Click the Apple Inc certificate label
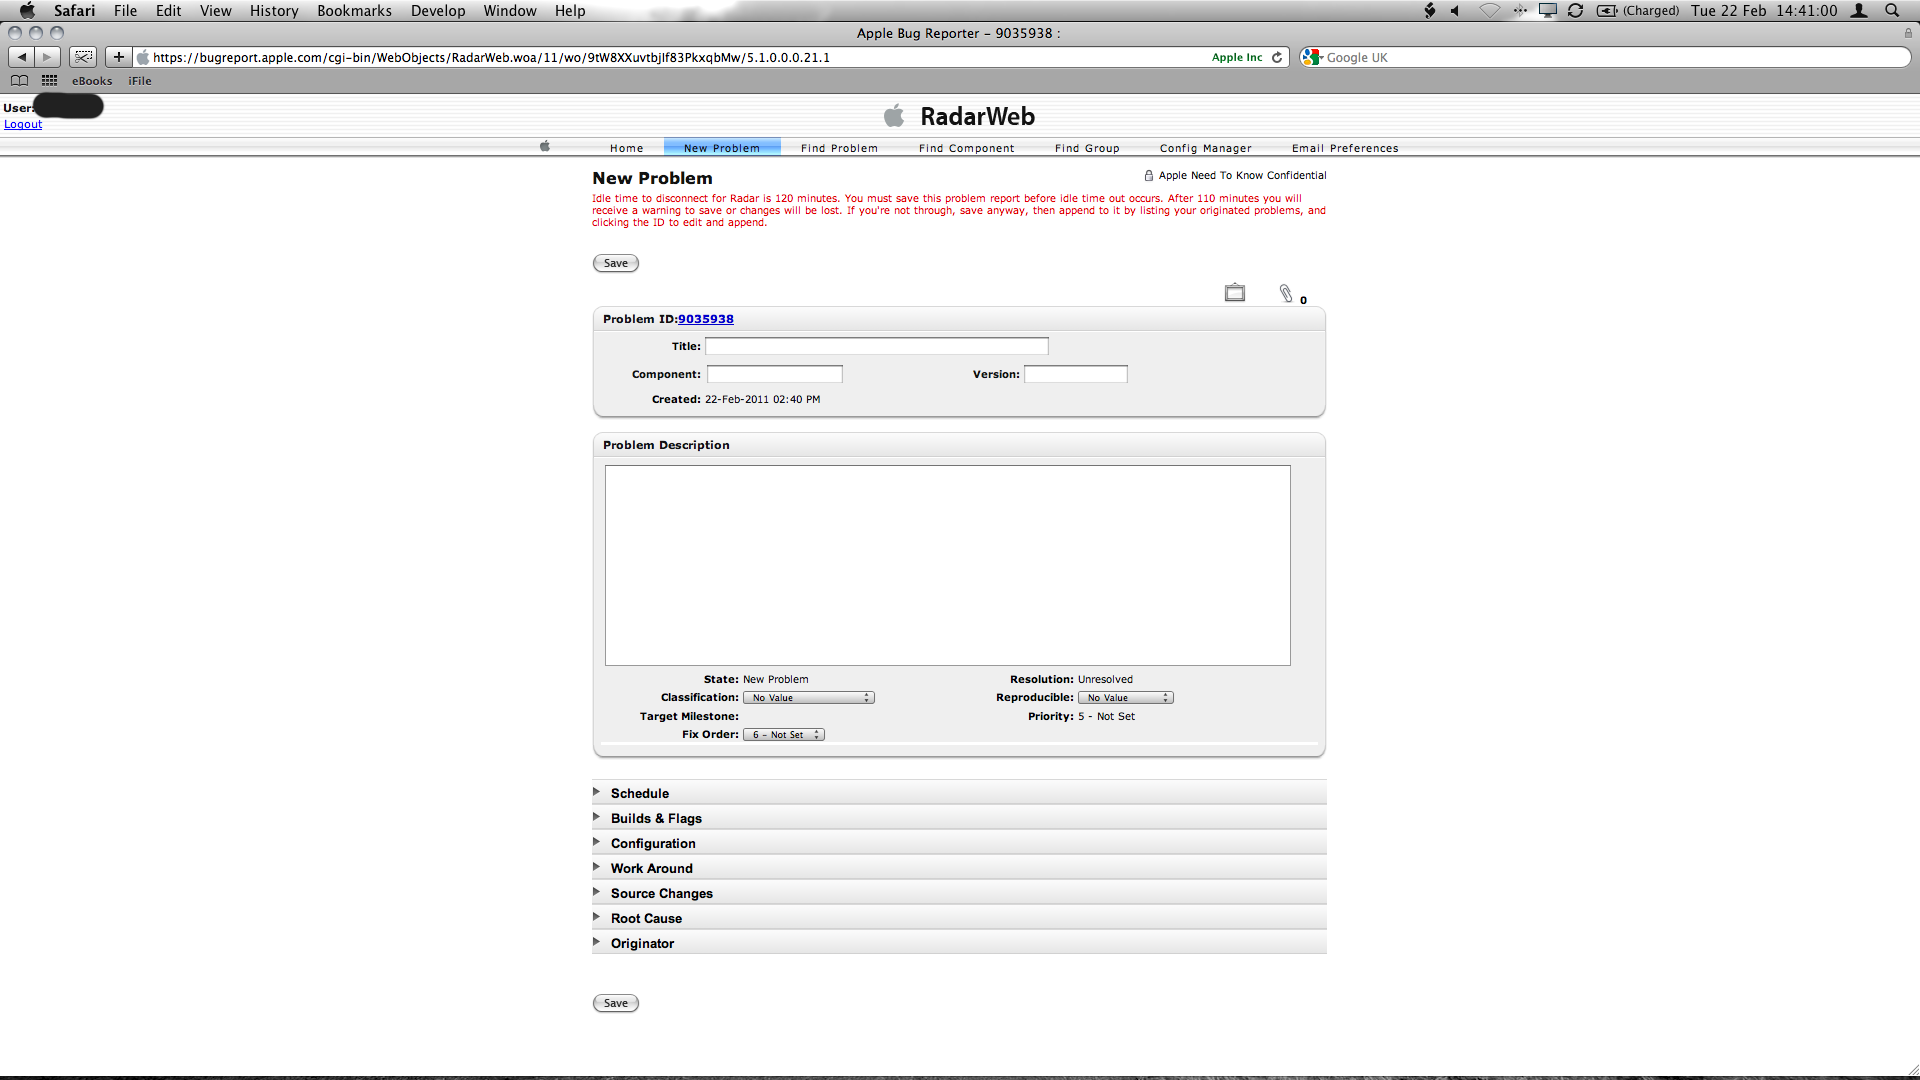Viewport: 1920px width, 1080px height. (1237, 57)
